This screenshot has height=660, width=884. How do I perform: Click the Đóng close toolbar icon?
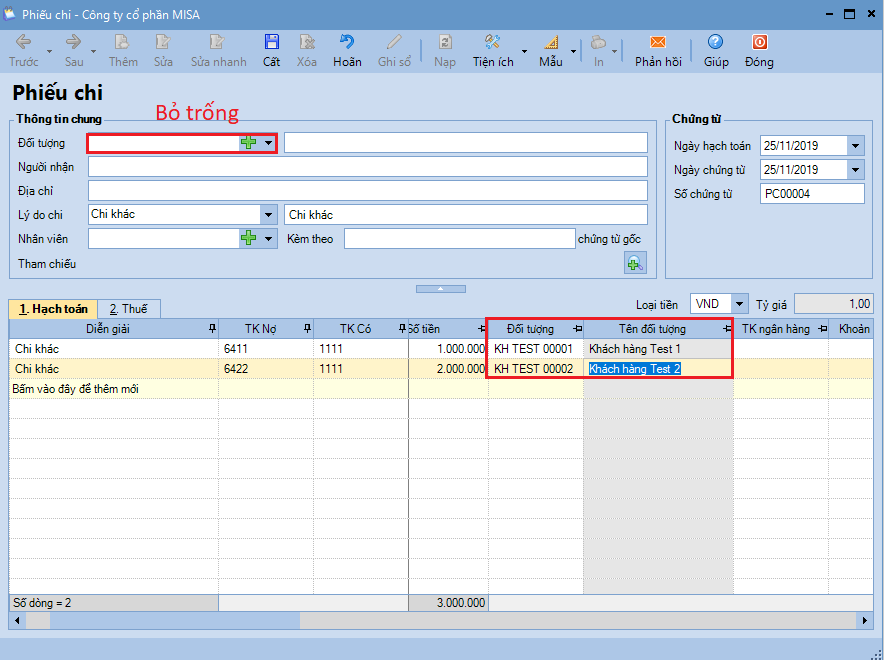[x=759, y=42]
